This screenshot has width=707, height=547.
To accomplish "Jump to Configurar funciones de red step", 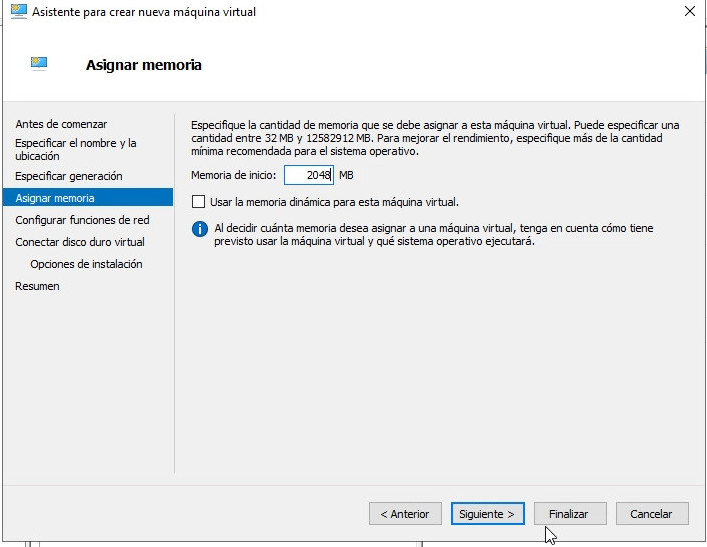I will click(x=82, y=220).
